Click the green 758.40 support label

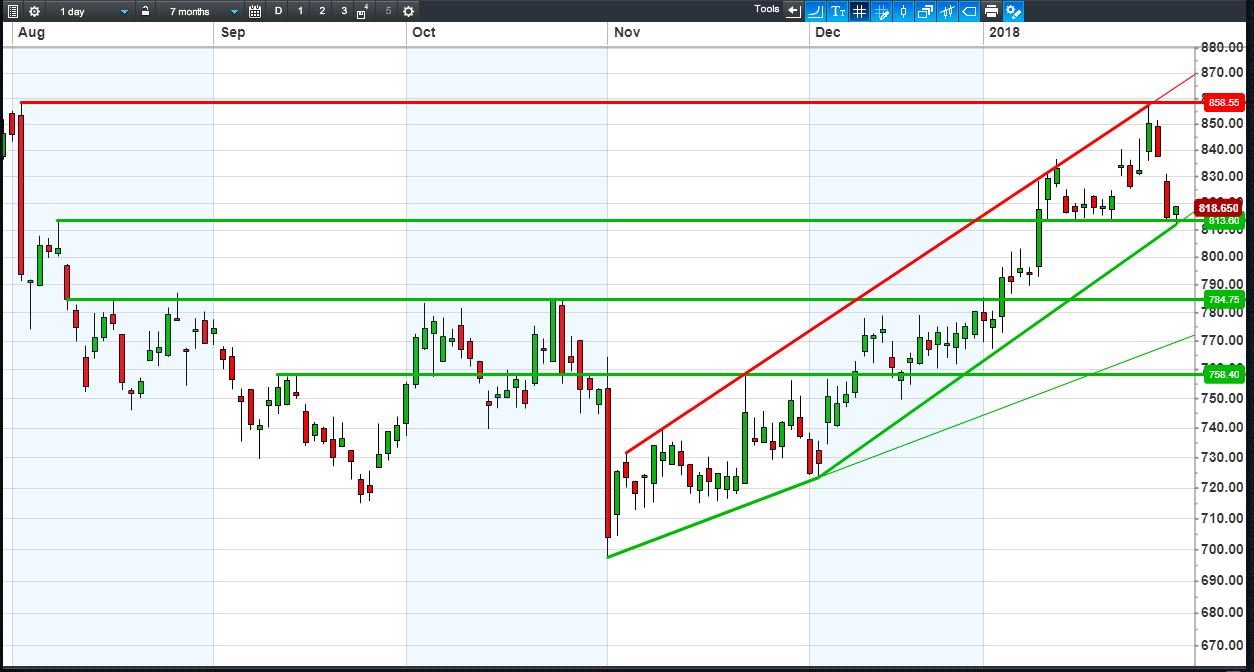(1224, 374)
